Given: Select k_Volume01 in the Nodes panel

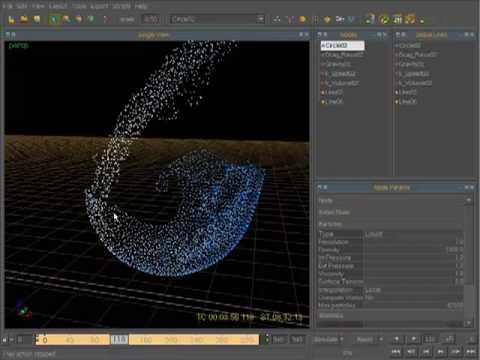Looking at the screenshot, I should tap(340, 83).
